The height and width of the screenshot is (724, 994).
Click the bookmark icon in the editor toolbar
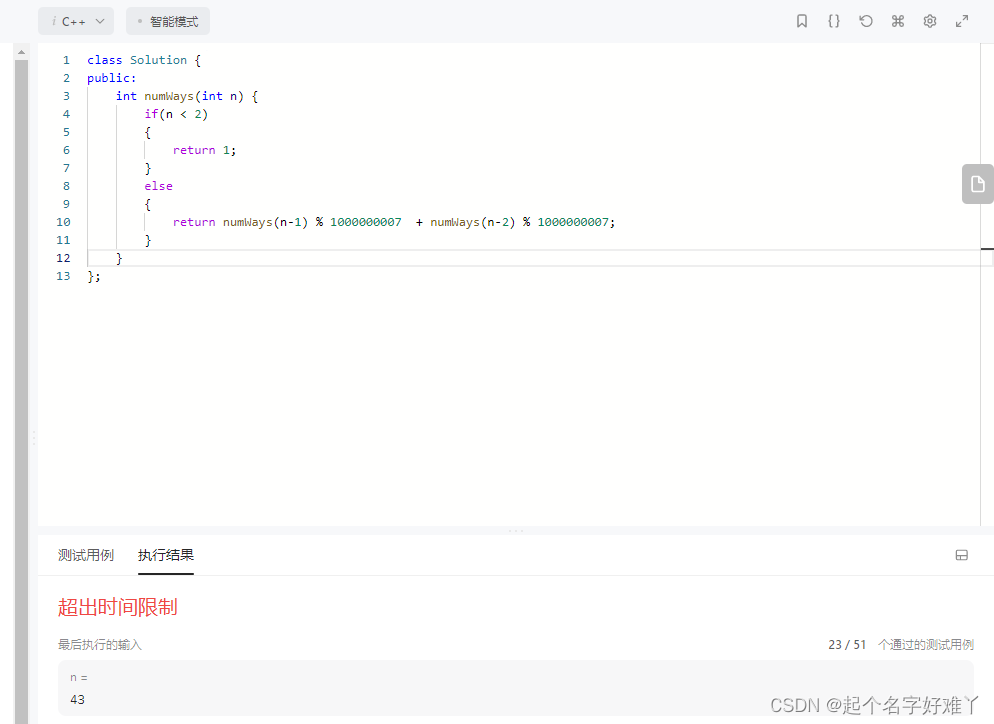tap(801, 21)
